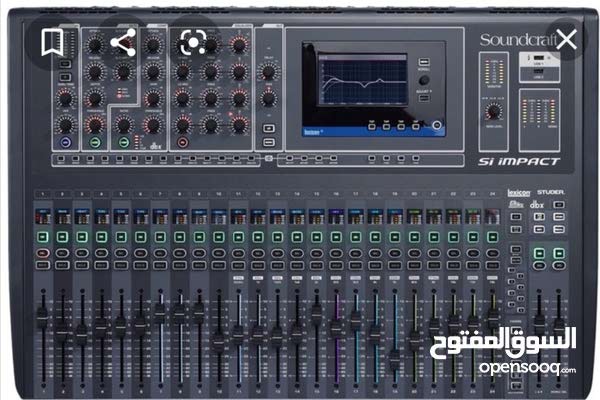This screenshot has height=400, width=600.
Task: Share the listing via the share icon
Action: coord(123,42)
